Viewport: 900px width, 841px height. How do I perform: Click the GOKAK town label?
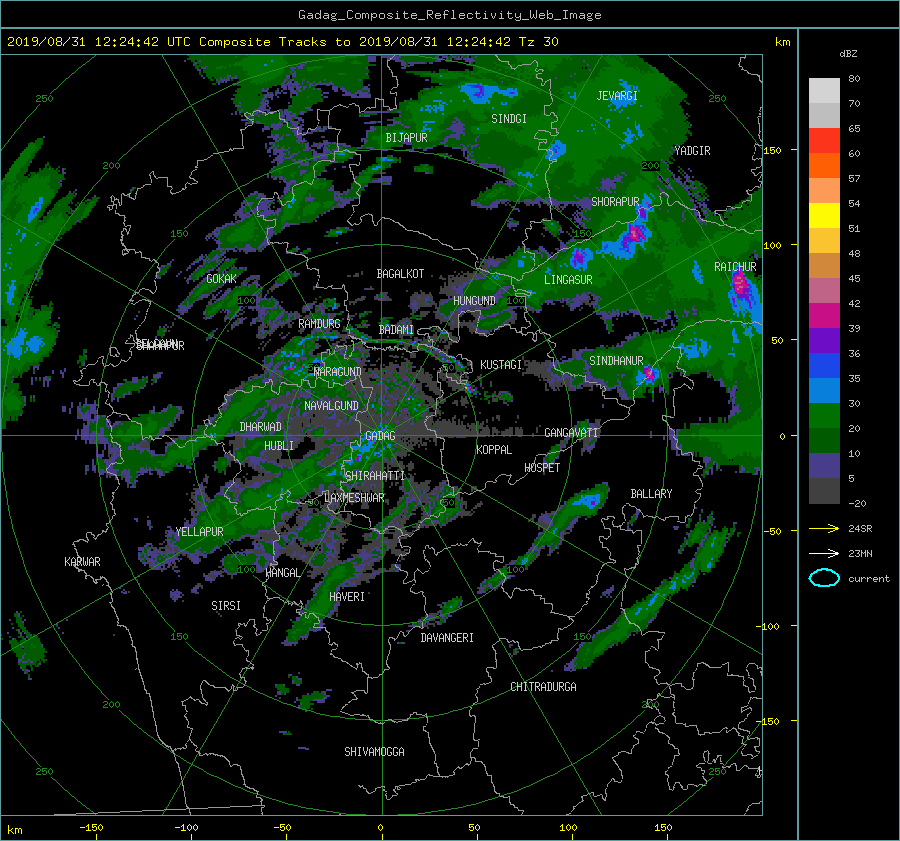[221, 279]
